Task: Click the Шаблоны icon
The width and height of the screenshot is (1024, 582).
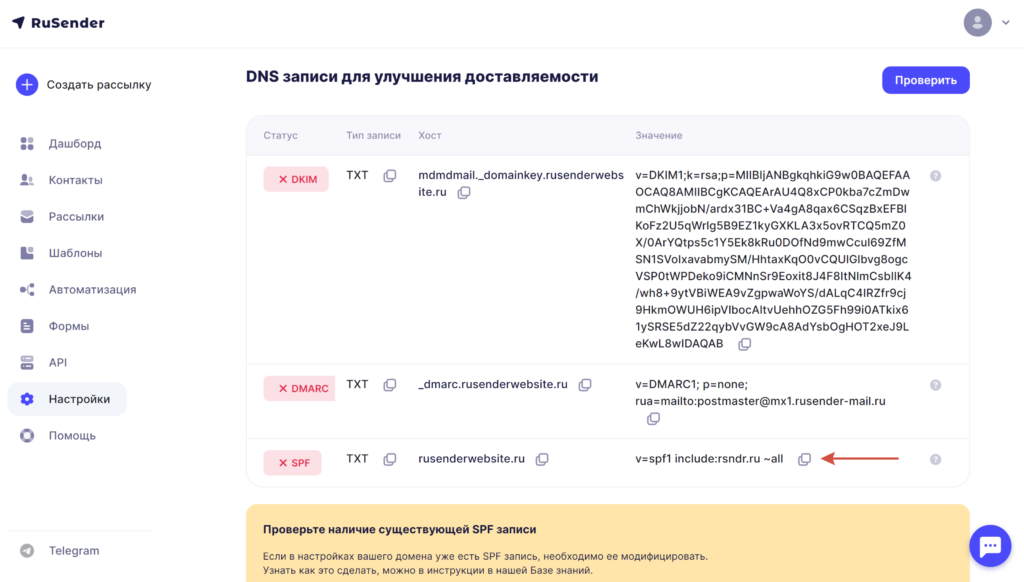Action: pyautogui.click(x=27, y=253)
